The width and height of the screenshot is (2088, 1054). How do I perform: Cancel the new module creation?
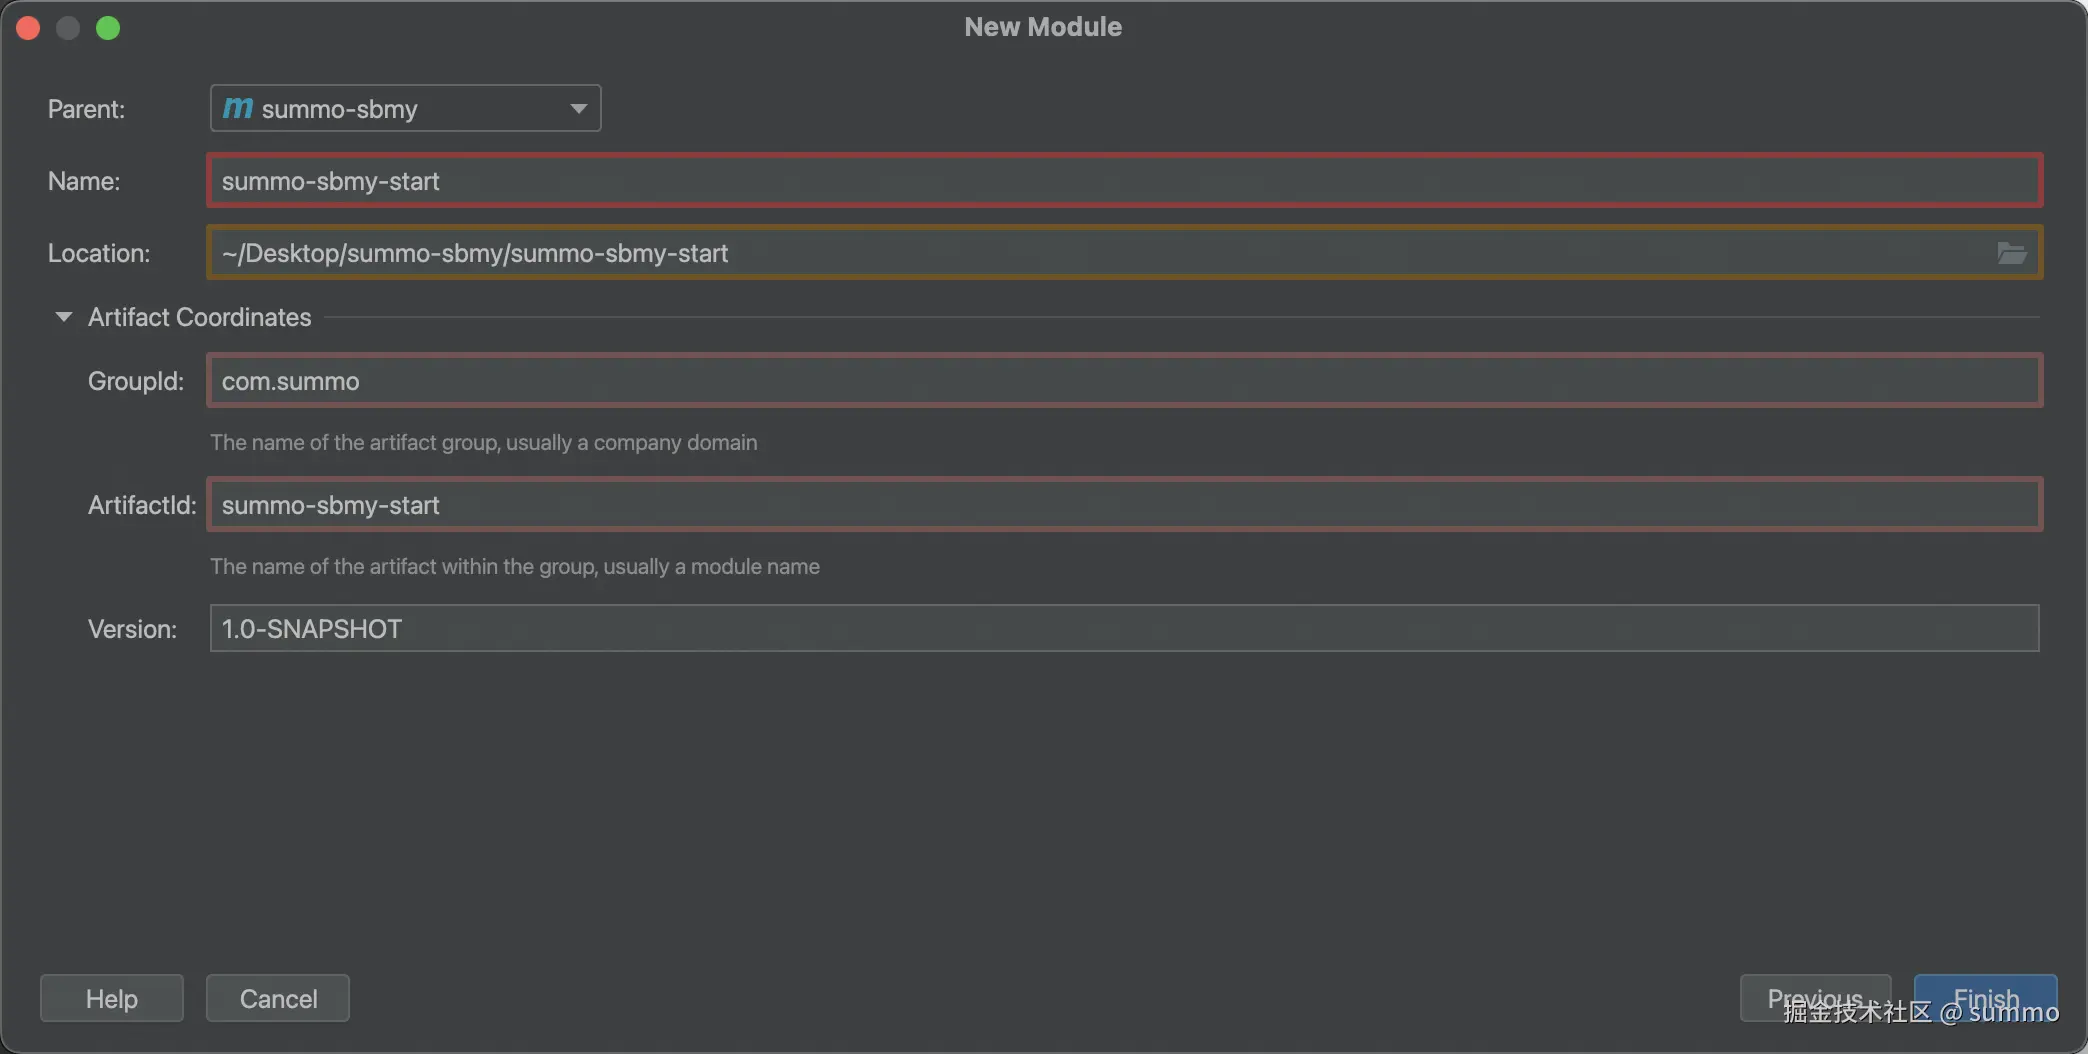[x=278, y=998]
